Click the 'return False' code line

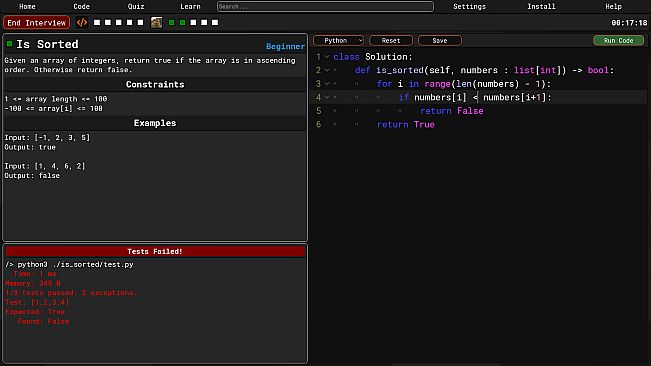click(x=452, y=111)
